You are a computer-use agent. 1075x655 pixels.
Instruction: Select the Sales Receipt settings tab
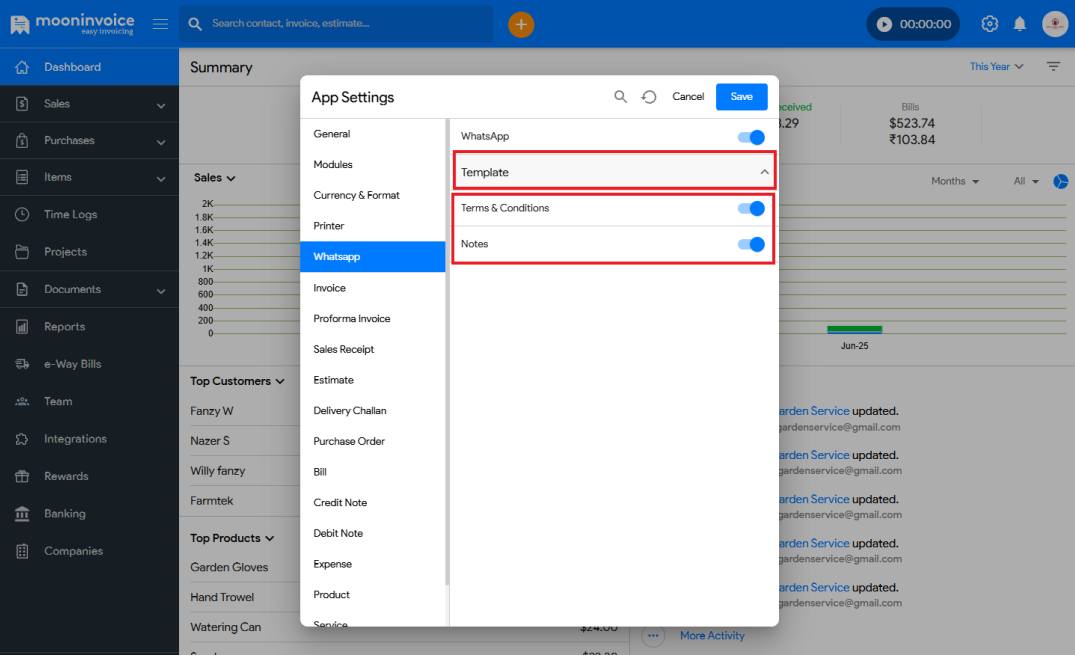pyautogui.click(x=373, y=349)
